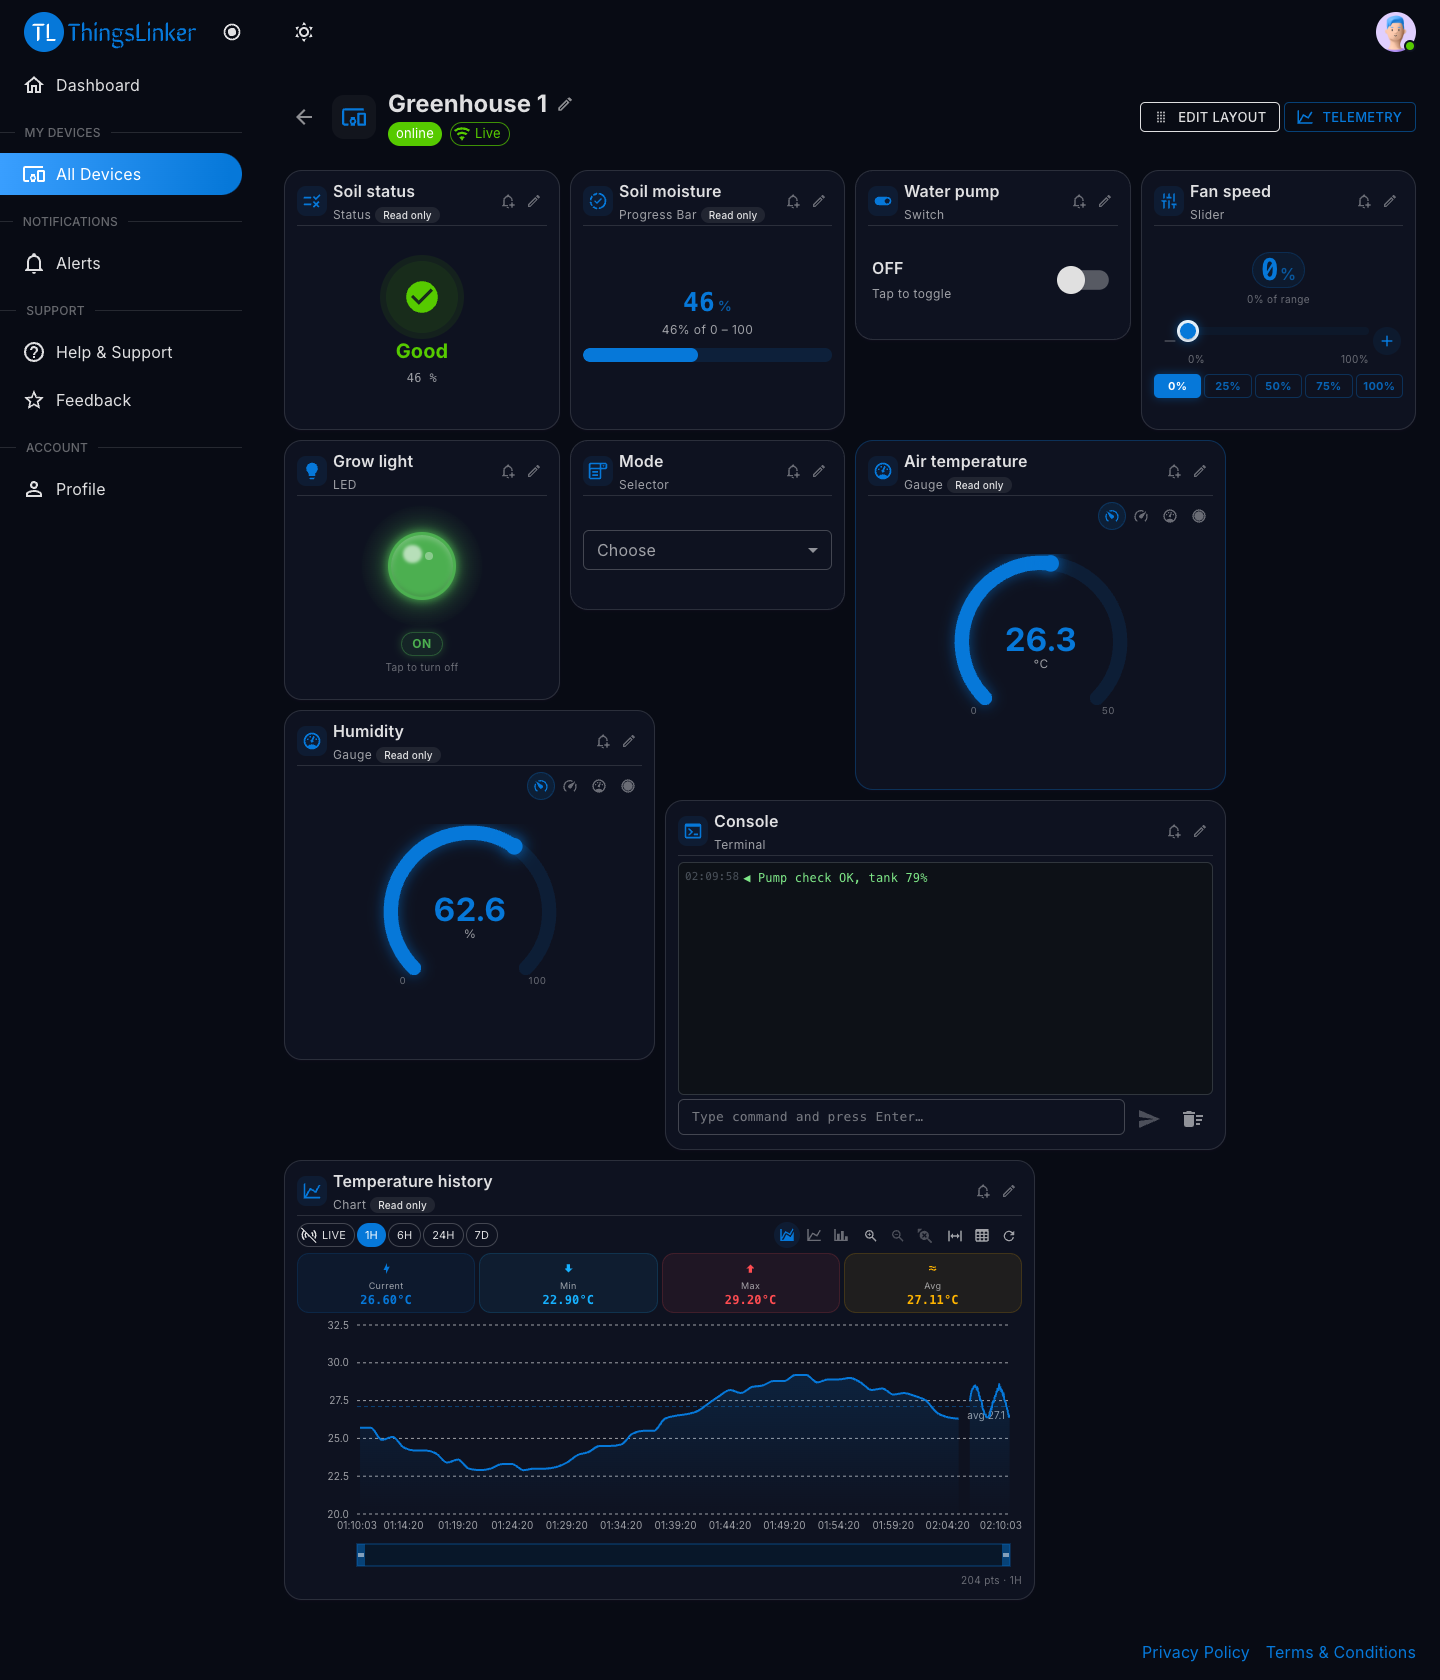Viewport: 1440px width, 1680px height.
Task: Edit the Air temperature widget
Action: [1200, 471]
